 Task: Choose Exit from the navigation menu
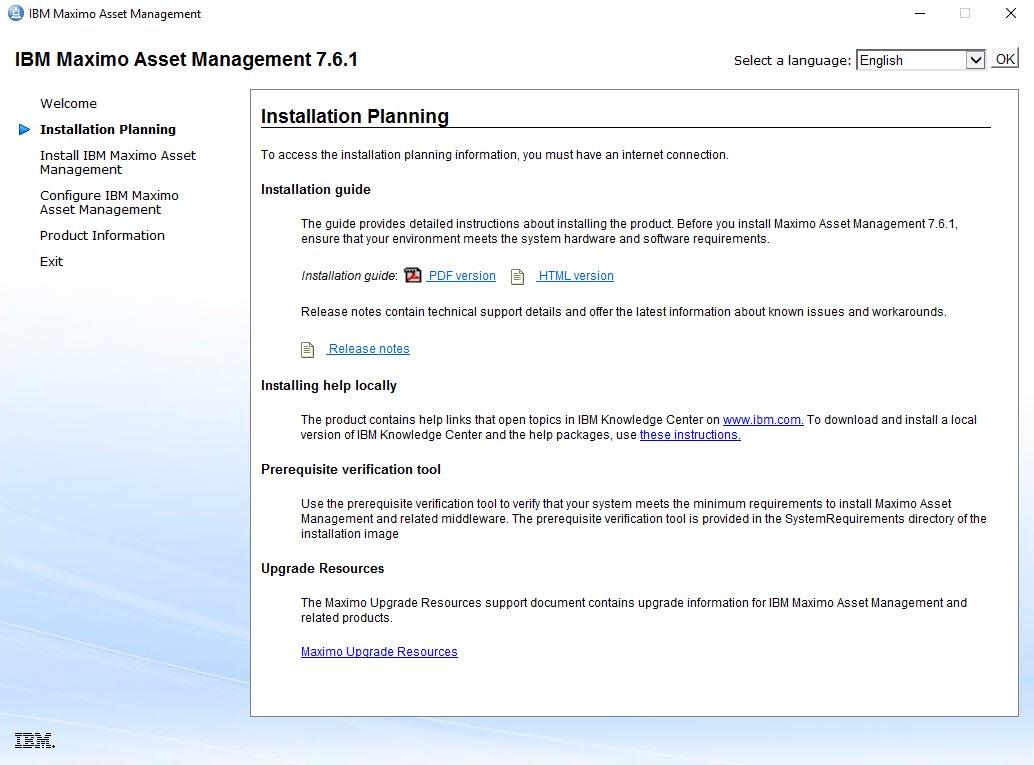(x=50, y=261)
